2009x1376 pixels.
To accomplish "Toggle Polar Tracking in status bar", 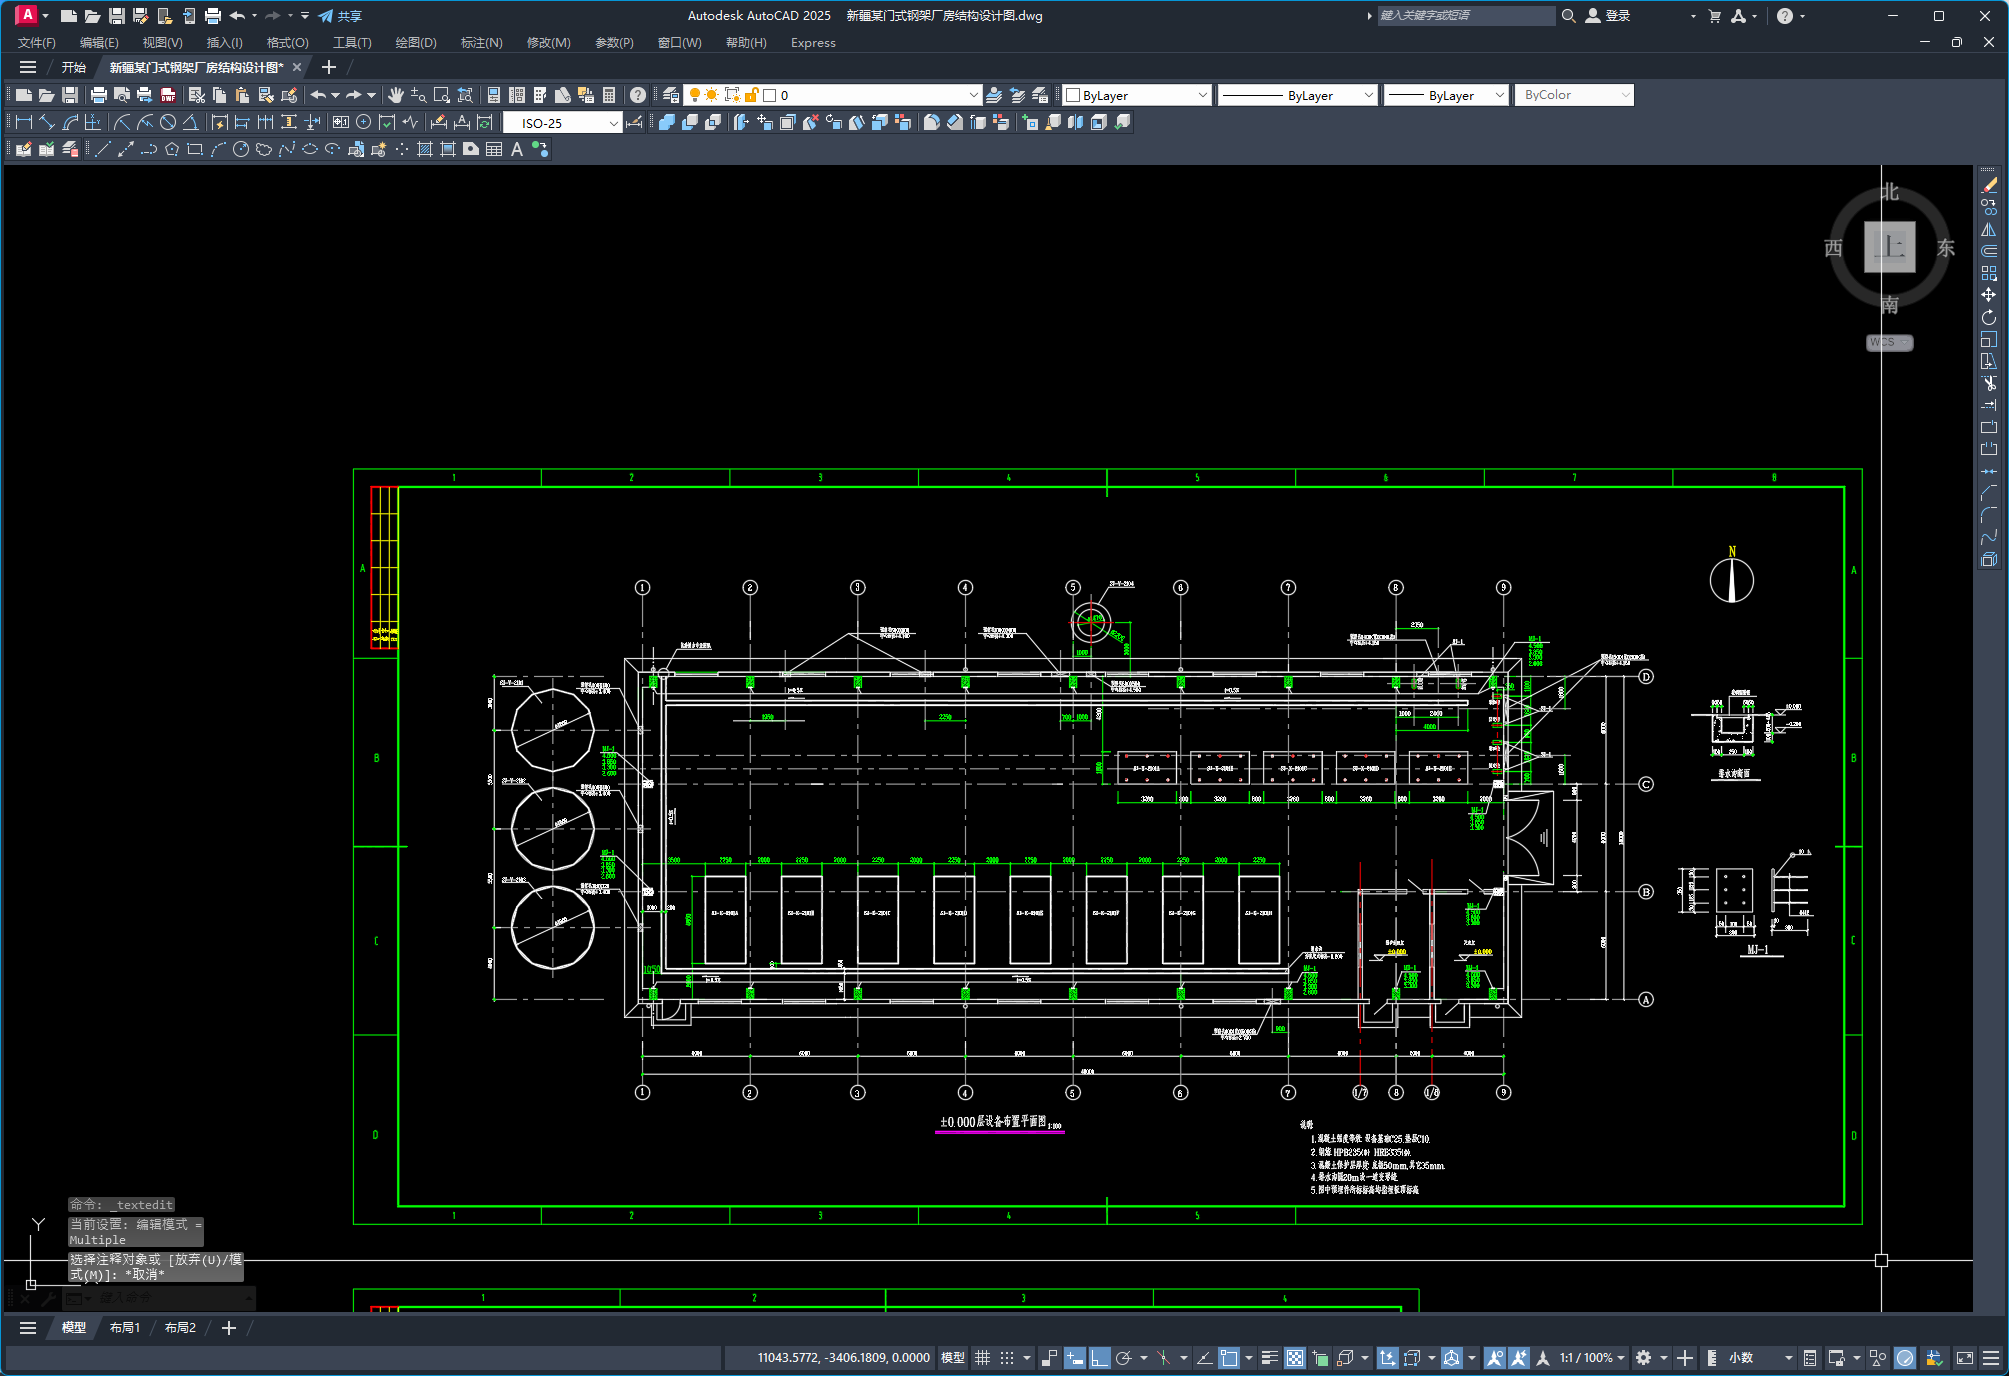I will coord(1124,1358).
